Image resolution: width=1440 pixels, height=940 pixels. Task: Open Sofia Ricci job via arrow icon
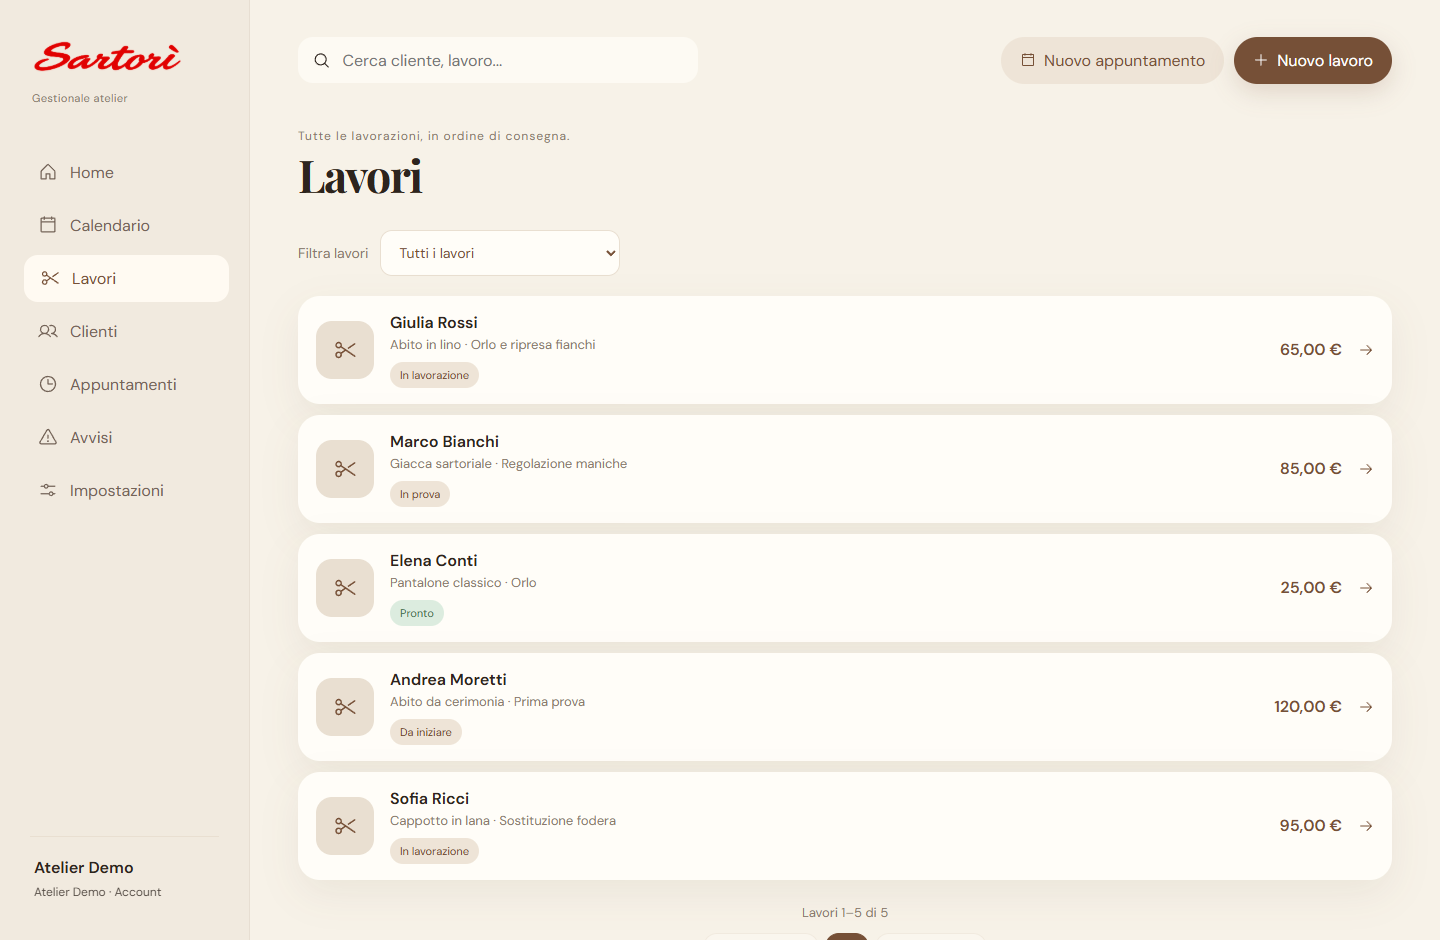[1366, 826]
